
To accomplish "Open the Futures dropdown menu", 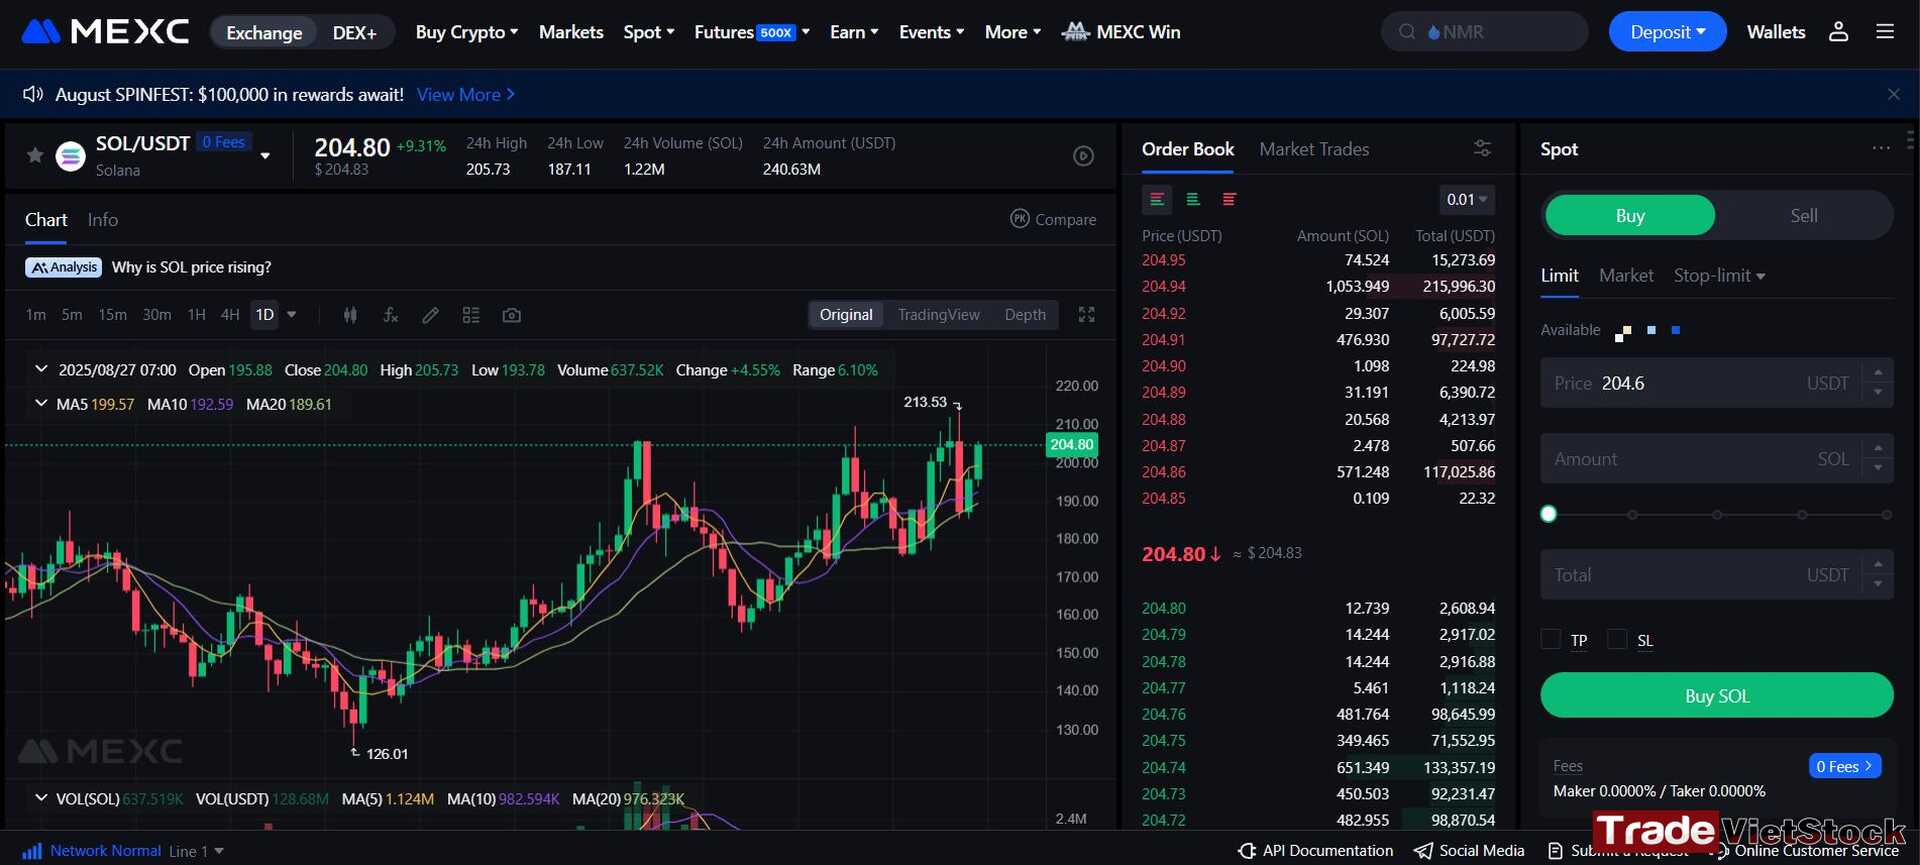I will (752, 32).
